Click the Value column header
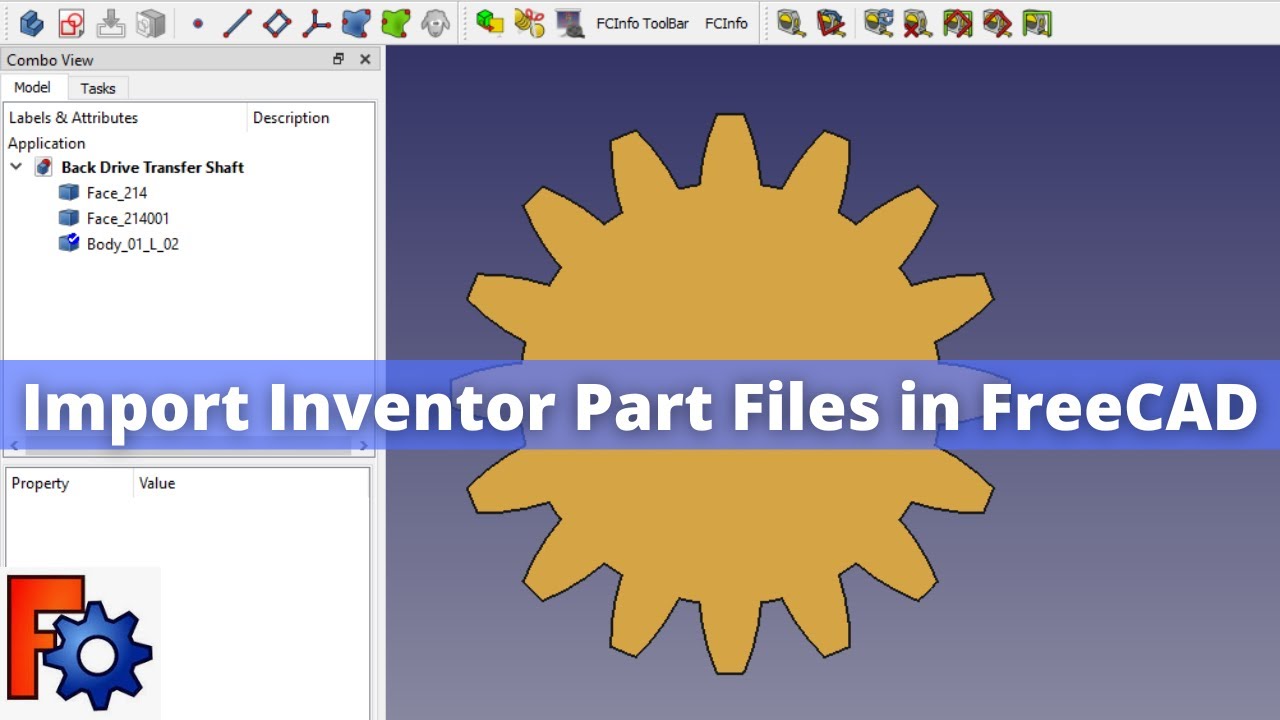 tap(251, 483)
